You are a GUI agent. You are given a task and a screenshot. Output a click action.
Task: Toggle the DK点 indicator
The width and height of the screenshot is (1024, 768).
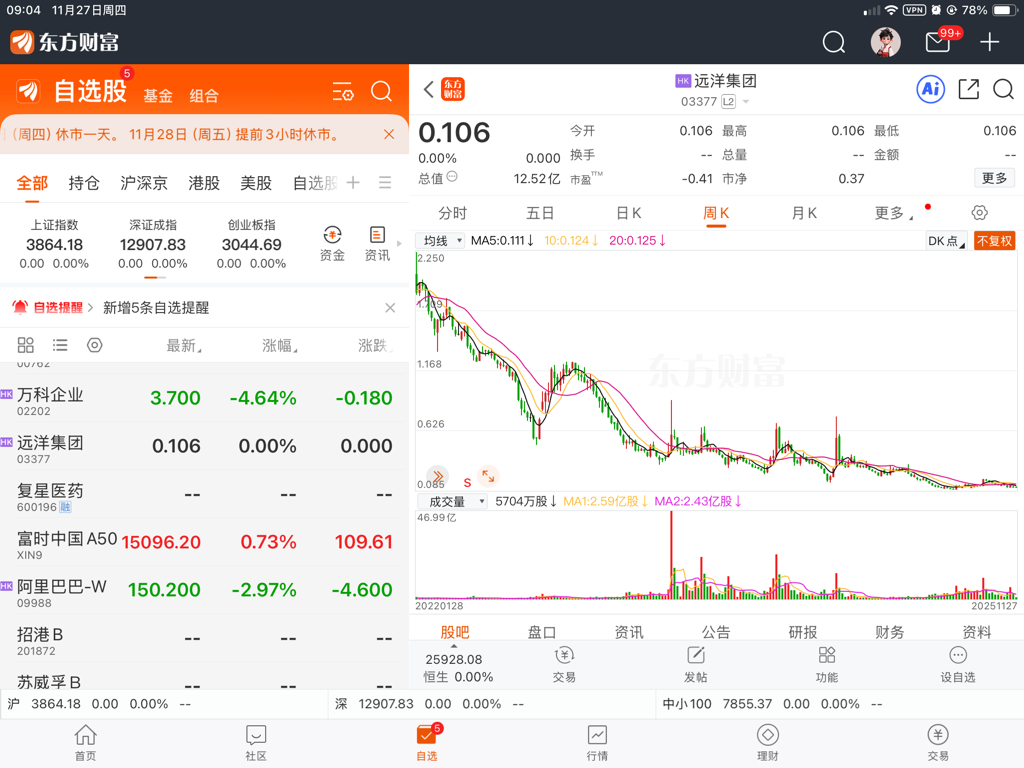pos(946,241)
